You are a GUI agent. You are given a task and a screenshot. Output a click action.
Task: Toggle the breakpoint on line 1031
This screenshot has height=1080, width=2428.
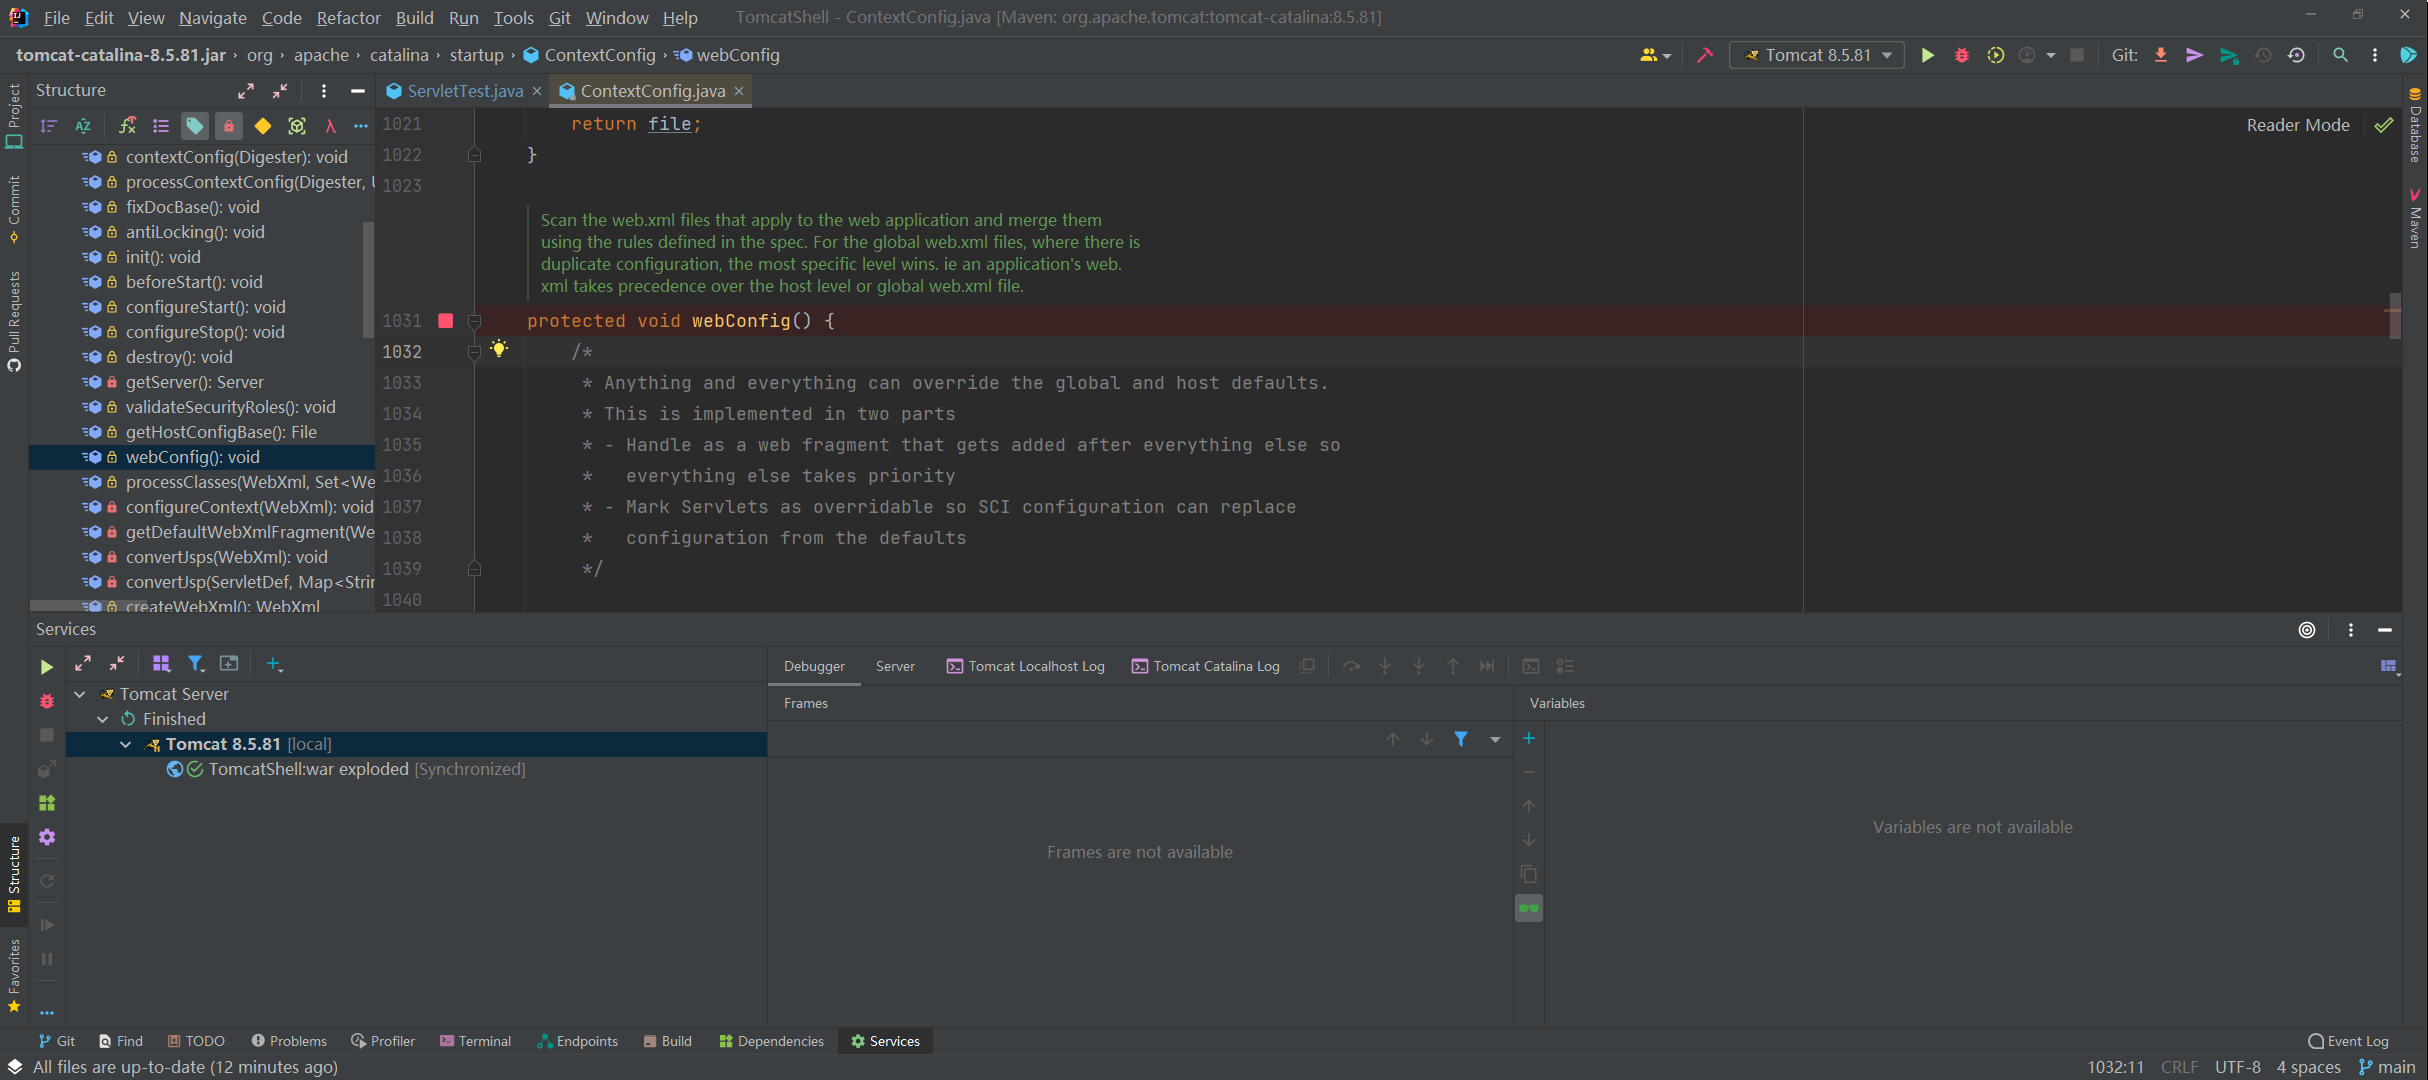click(446, 321)
